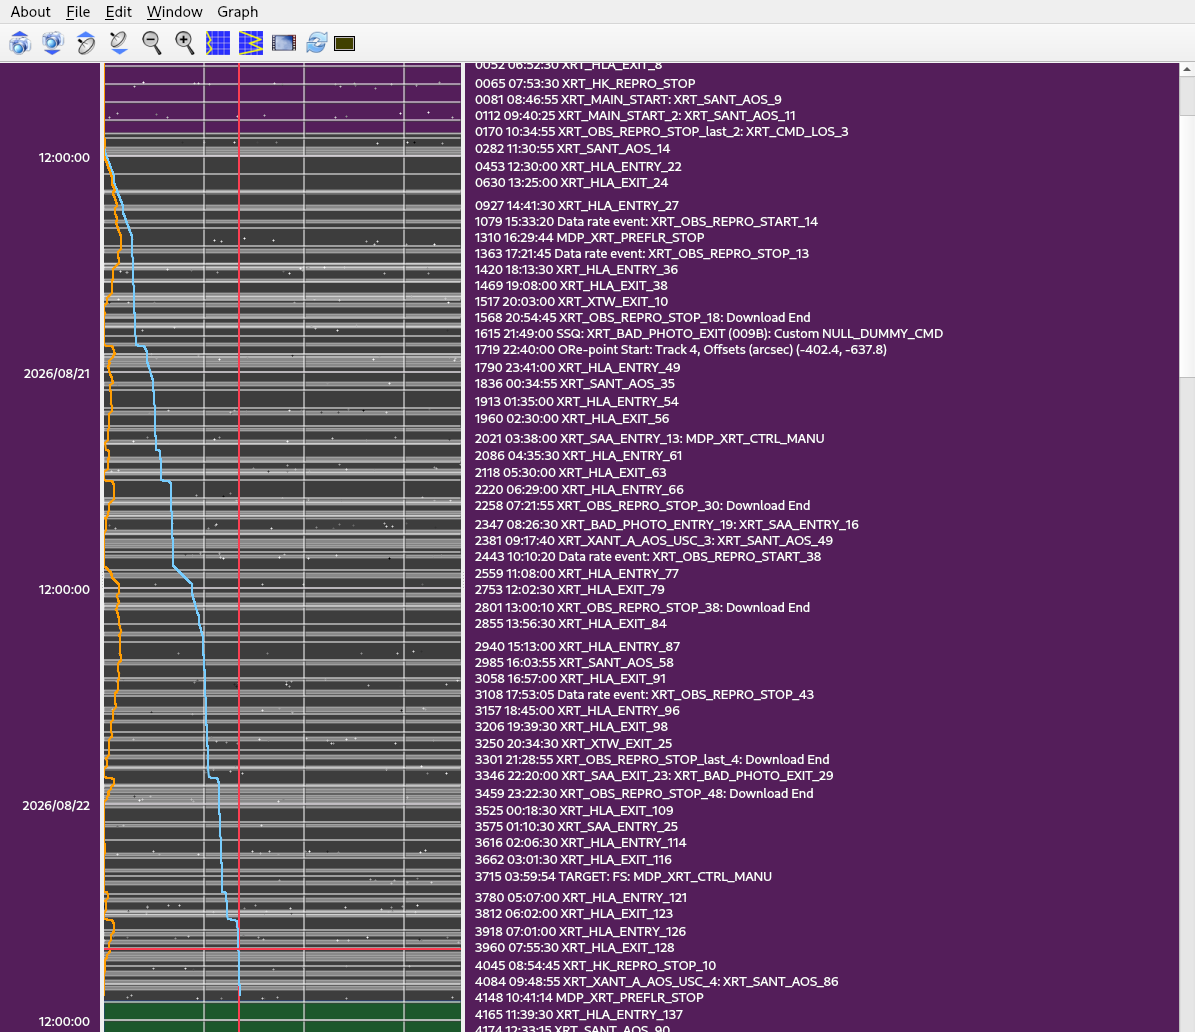Image resolution: width=1195 pixels, height=1032 pixels.
Task: Open the Edit menu
Action: click(118, 11)
